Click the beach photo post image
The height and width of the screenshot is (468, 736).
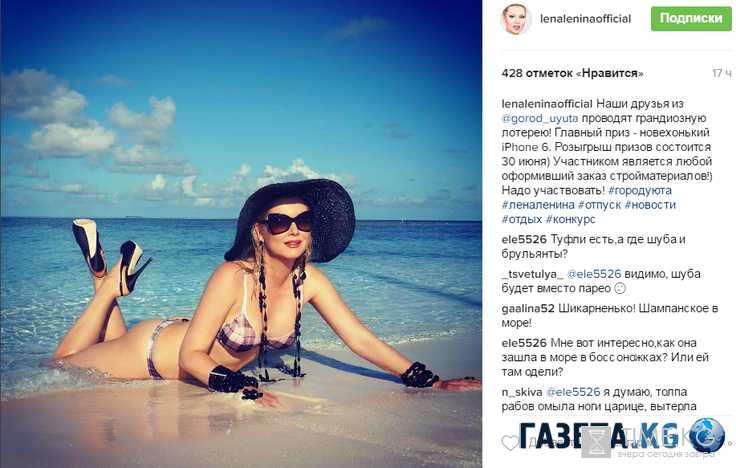tap(241, 234)
